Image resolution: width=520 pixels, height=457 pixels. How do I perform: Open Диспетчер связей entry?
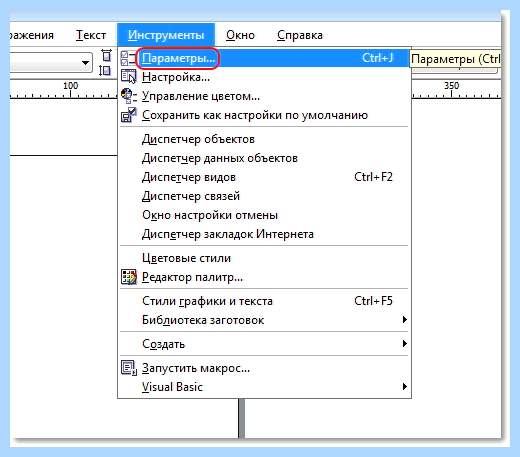coord(264,196)
